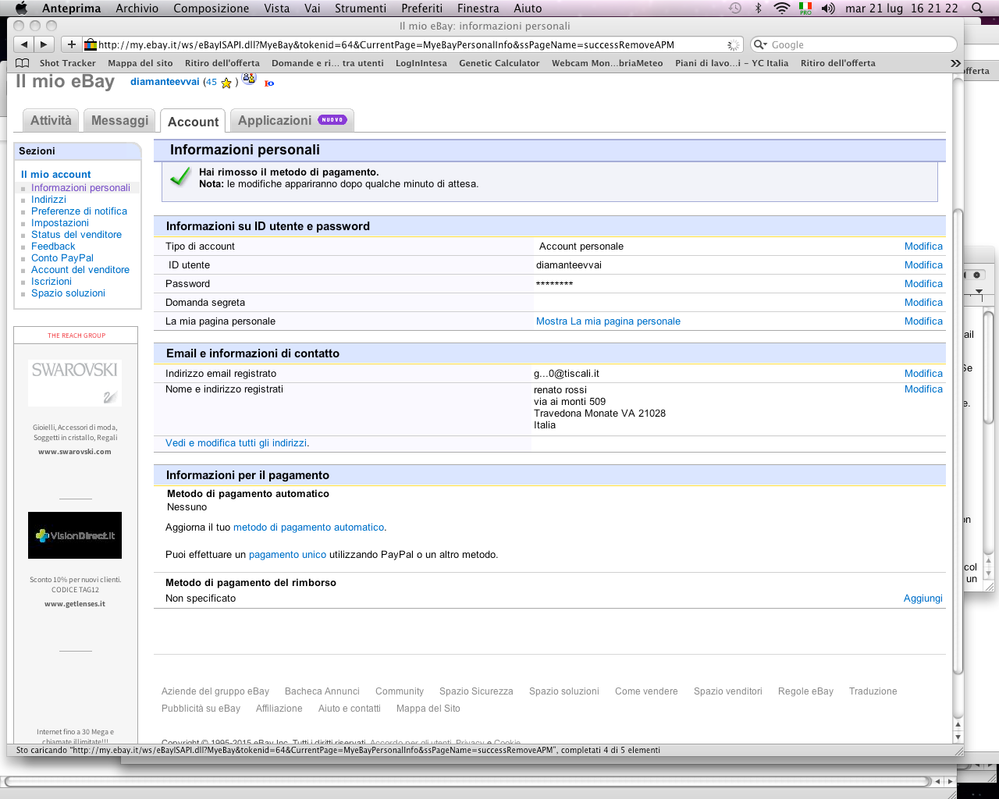The height and width of the screenshot is (799, 999).
Task: Click Modifica for Domanda segreta
Action: [923, 303]
